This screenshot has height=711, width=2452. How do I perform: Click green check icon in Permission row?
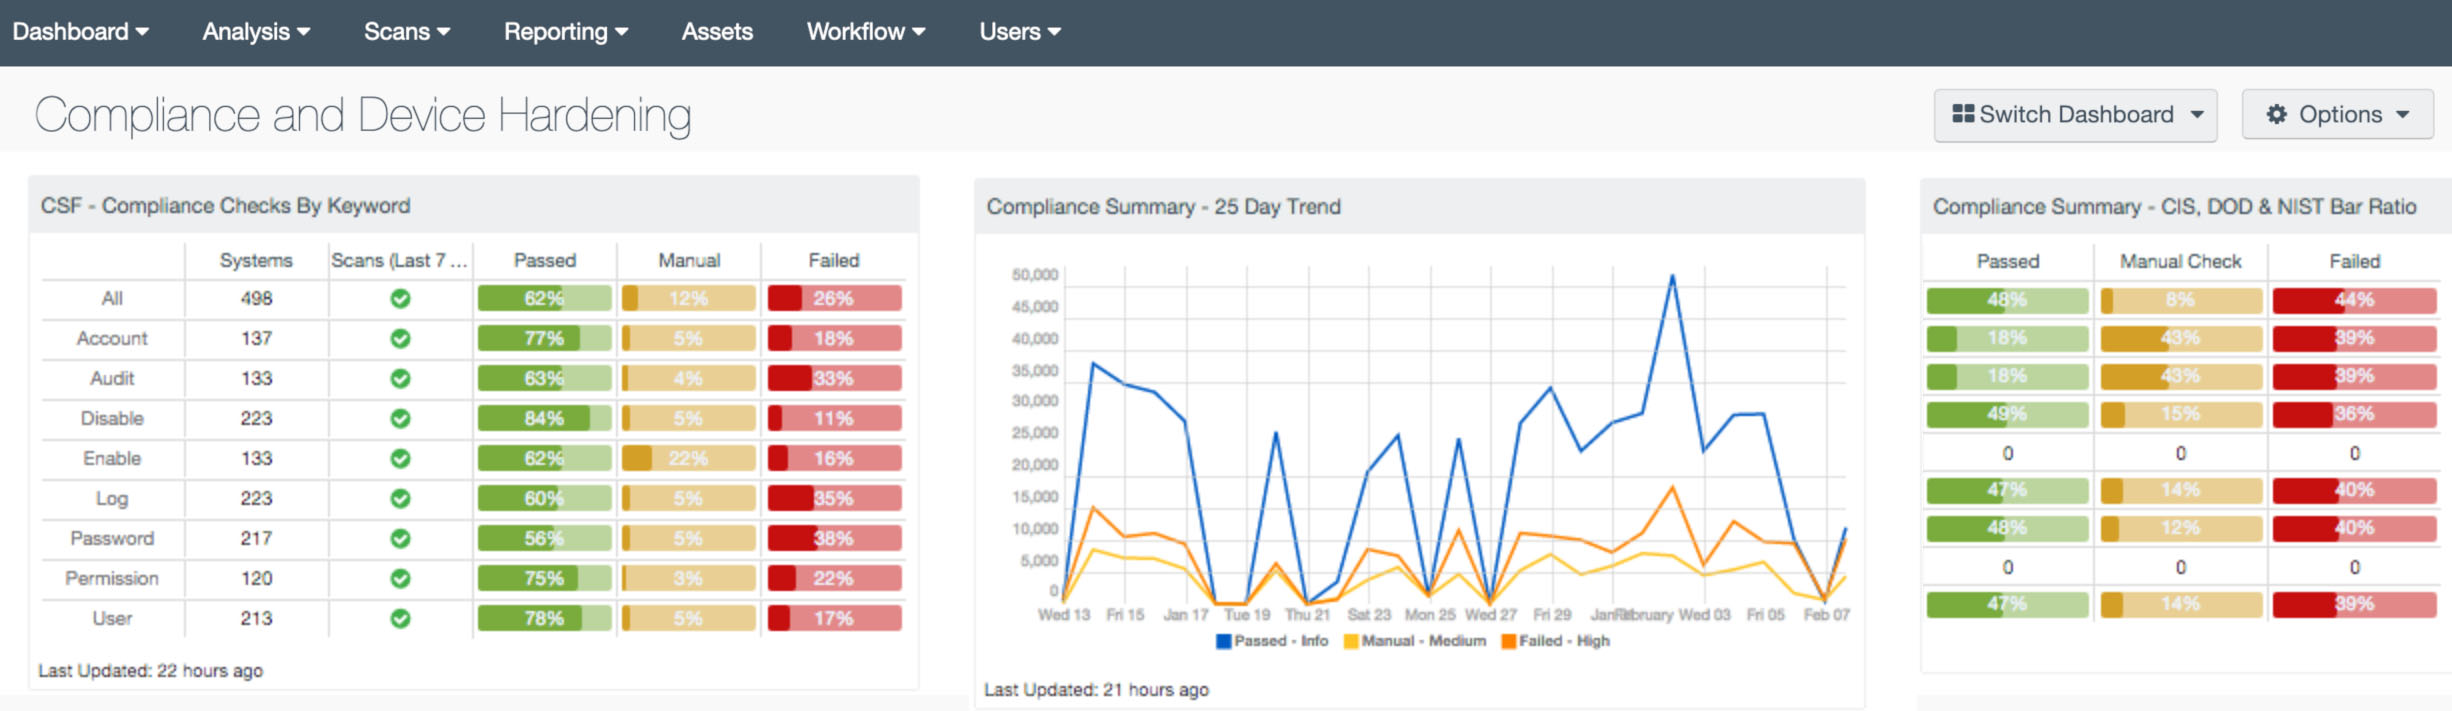(400, 578)
